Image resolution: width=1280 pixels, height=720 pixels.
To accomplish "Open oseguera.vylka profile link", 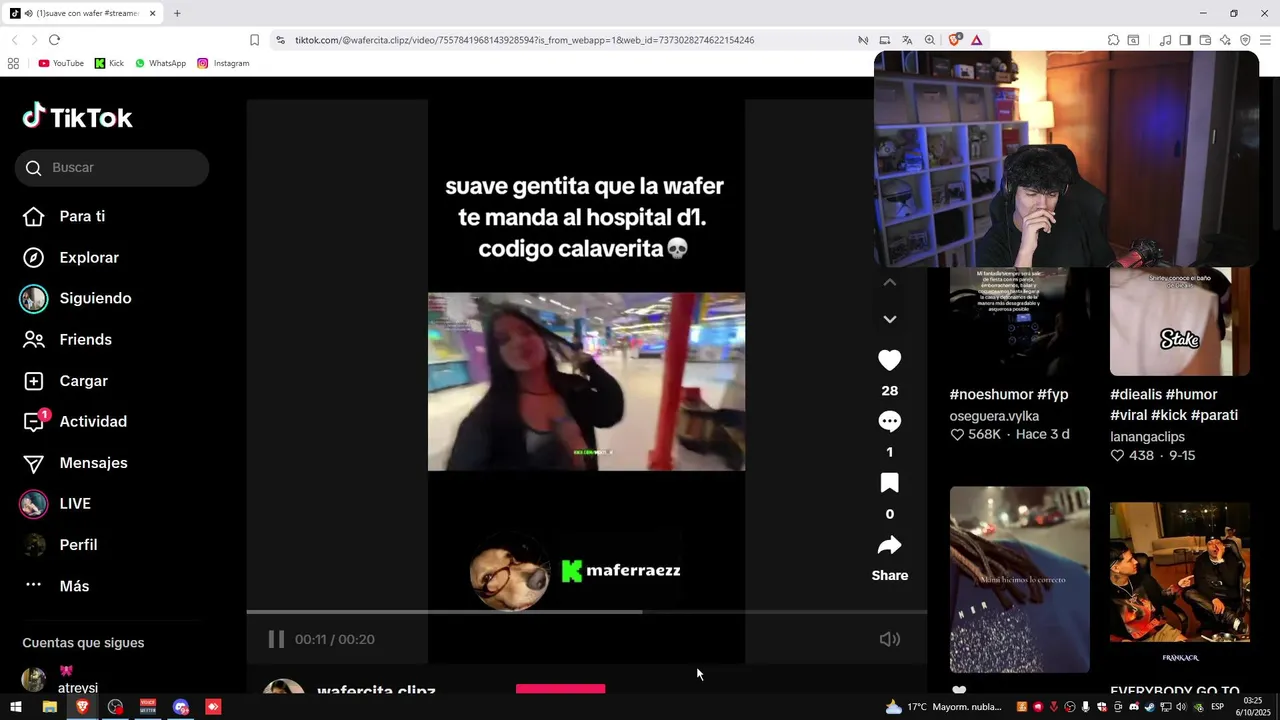I will 994,416.
